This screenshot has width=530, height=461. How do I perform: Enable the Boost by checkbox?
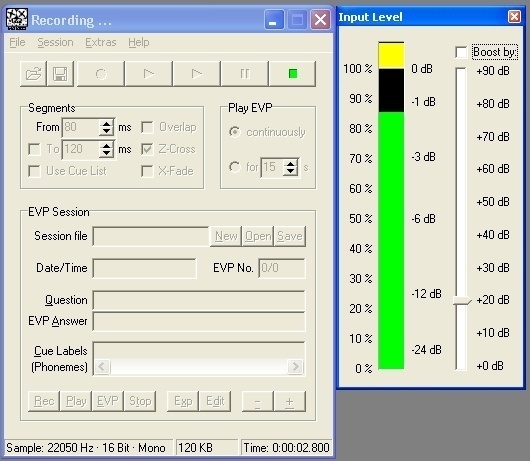tap(461, 52)
